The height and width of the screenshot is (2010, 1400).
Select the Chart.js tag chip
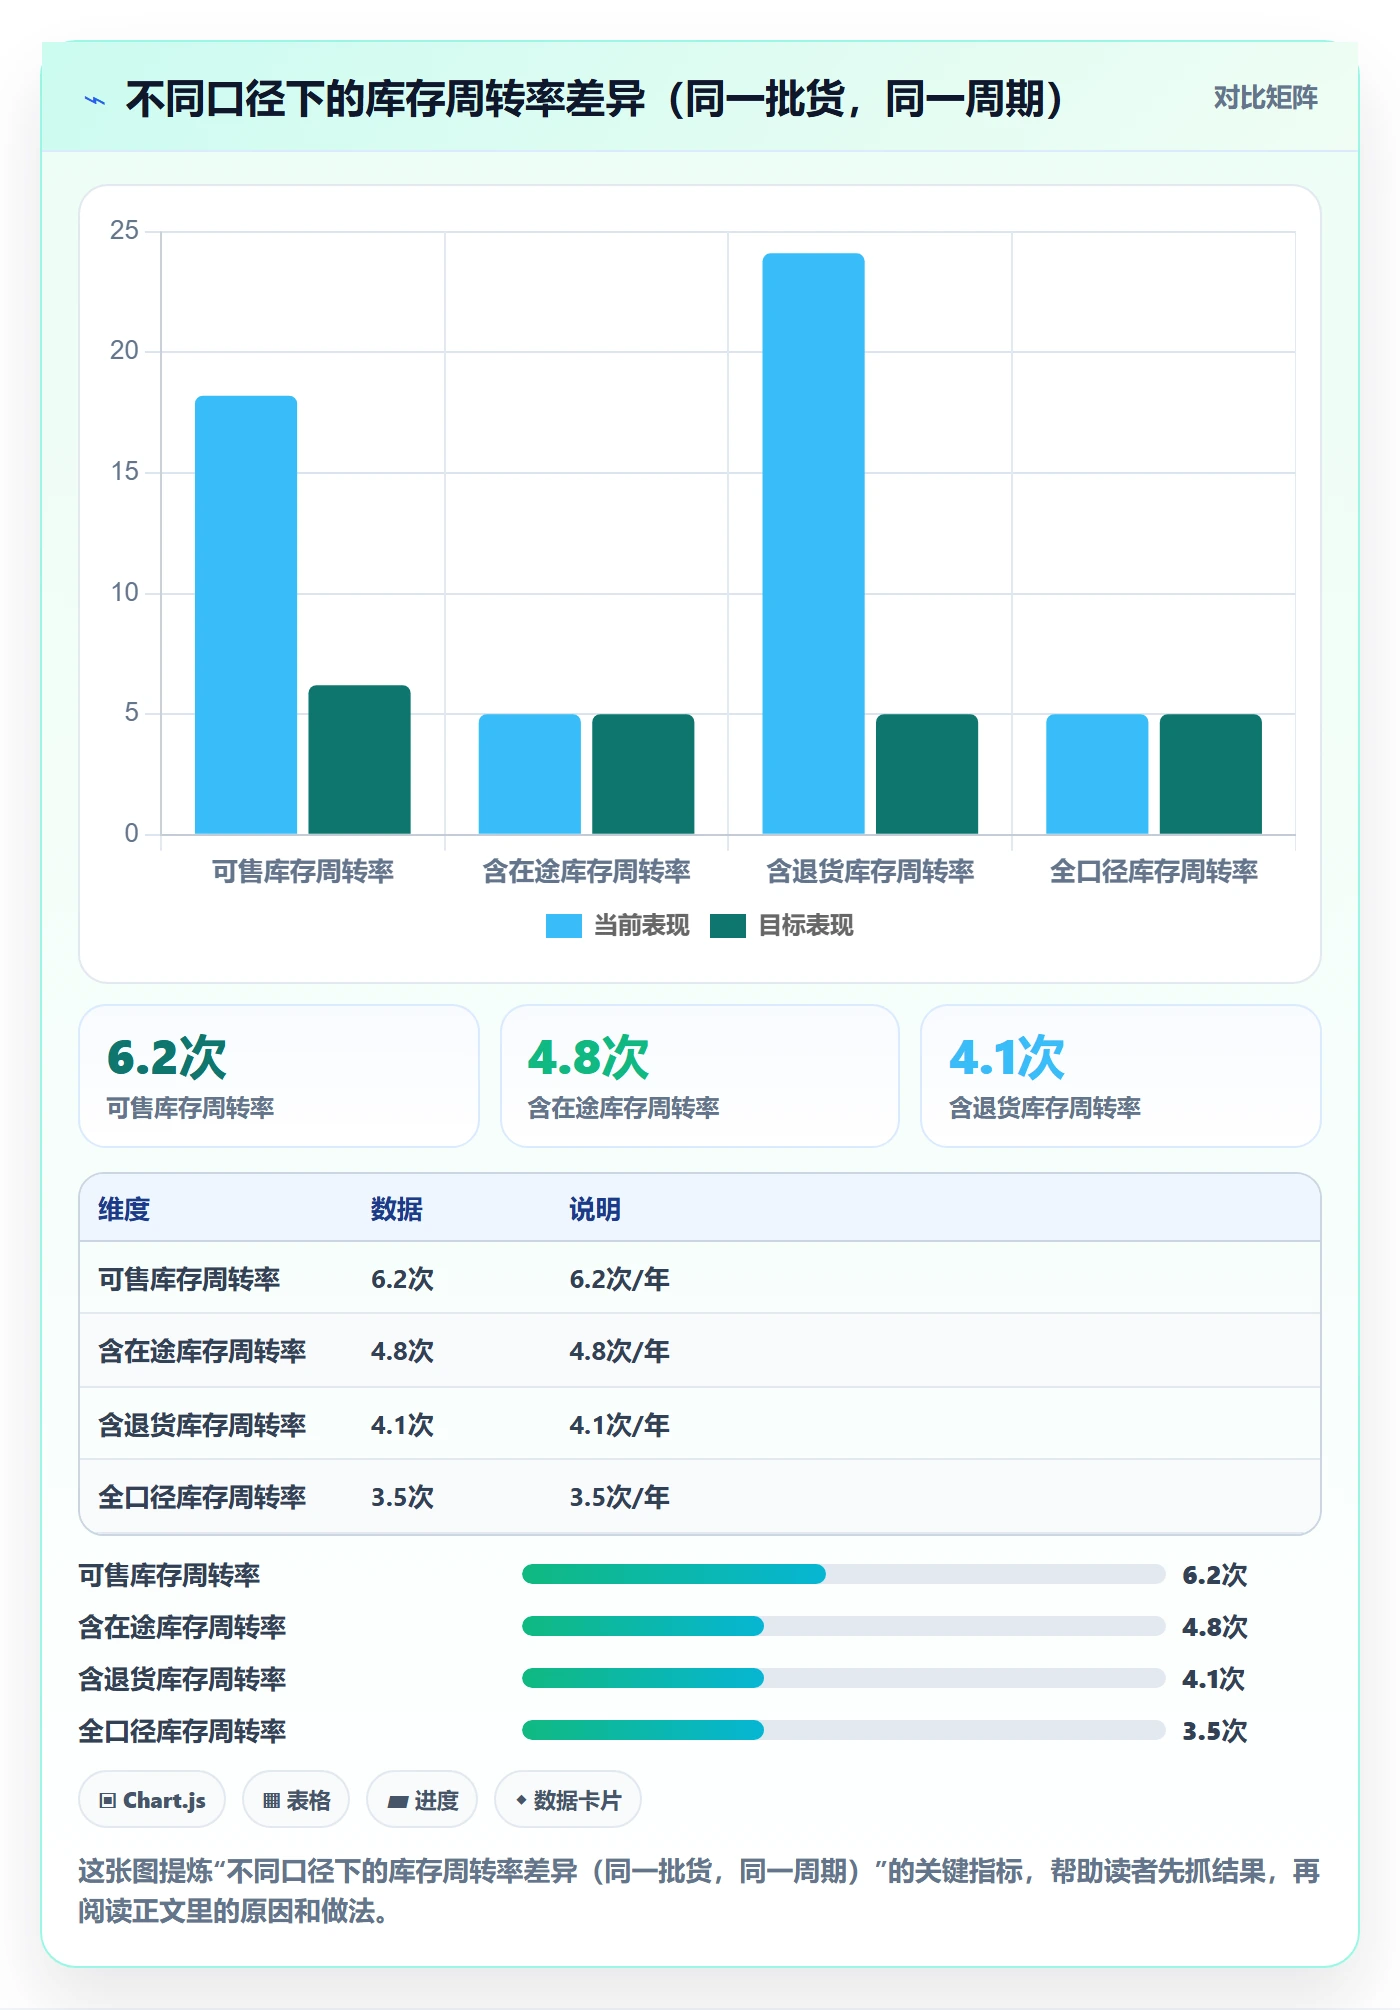152,1800
